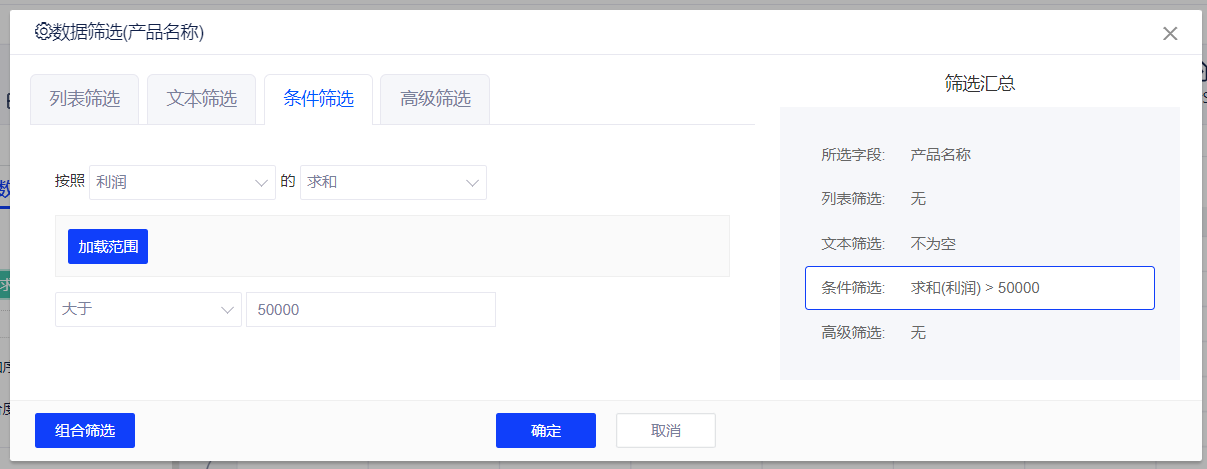The height and width of the screenshot is (469, 1207).
Task: Open the 文本筛选 tab
Action: (202, 99)
